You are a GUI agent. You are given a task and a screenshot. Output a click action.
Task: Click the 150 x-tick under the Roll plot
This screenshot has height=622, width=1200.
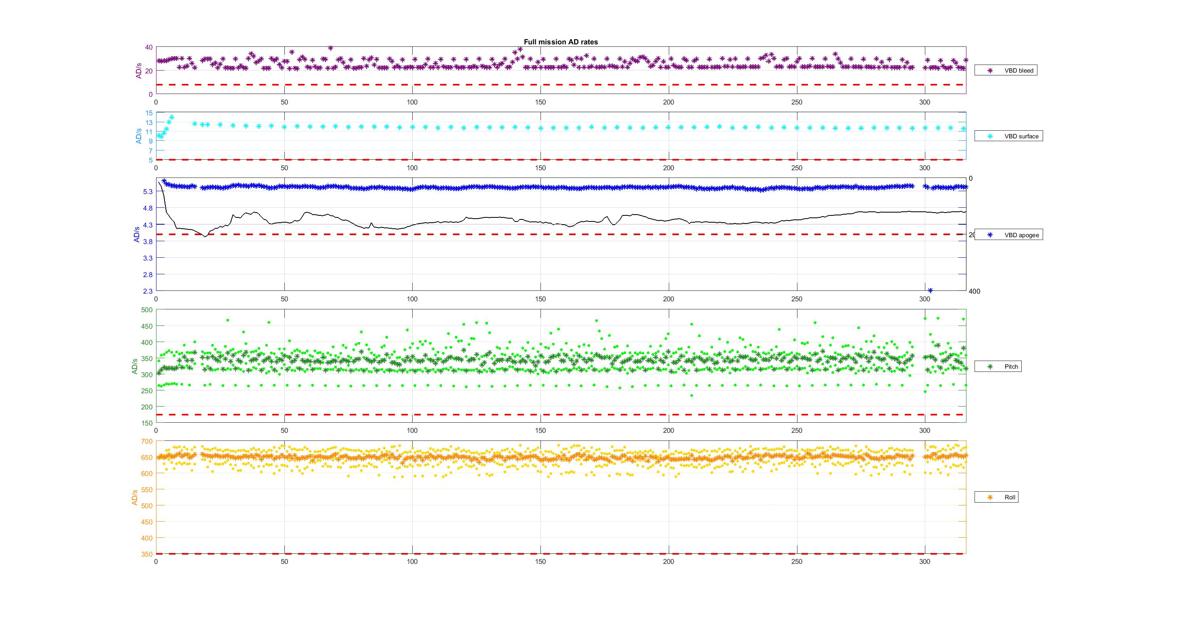(x=540, y=561)
